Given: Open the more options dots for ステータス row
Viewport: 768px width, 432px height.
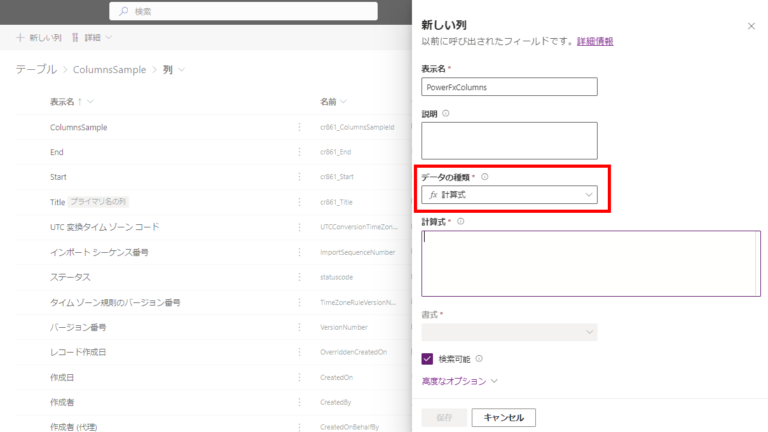Looking at the screenshot, I should pos(299,277).
